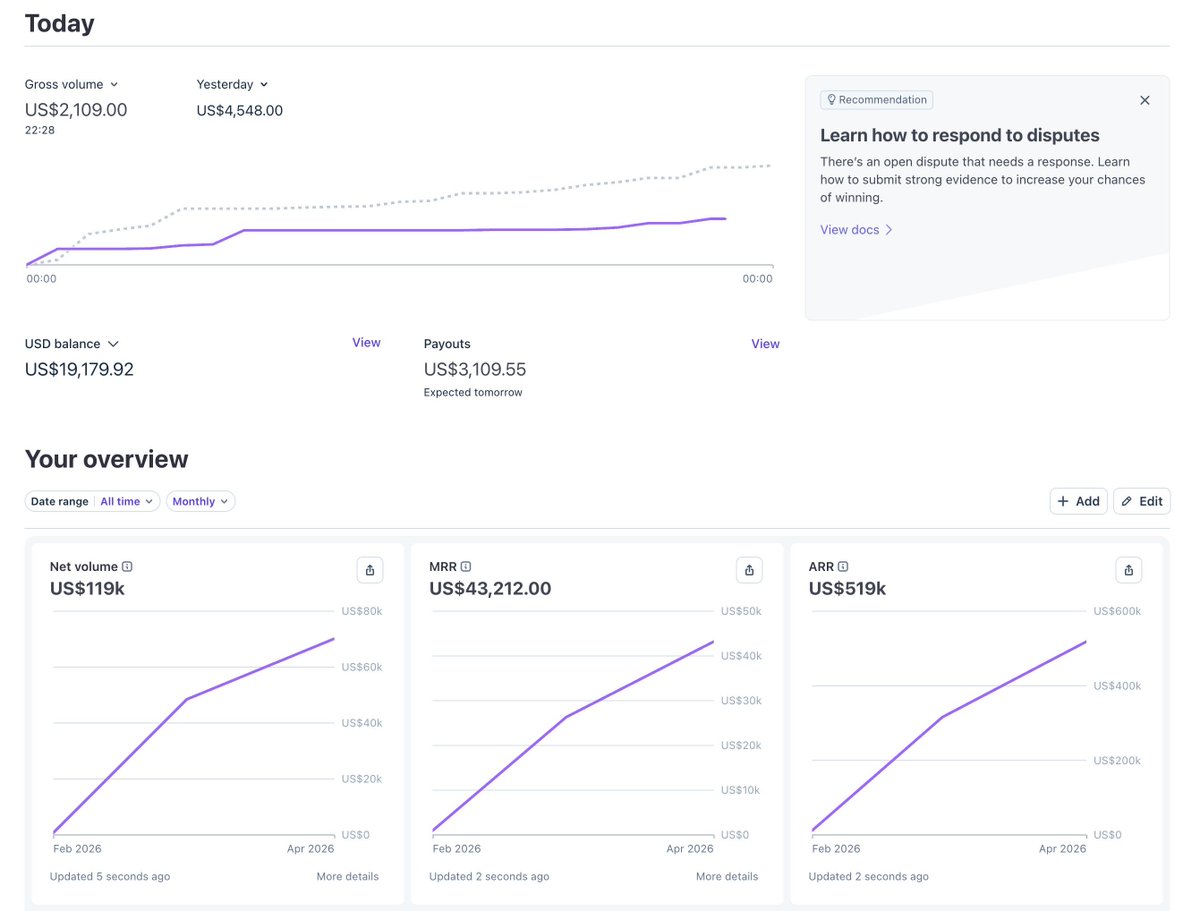The height and width of the screenshot is (911, 1200).
Task: Show info about ARR metric
Action: [x=843, y=567]
